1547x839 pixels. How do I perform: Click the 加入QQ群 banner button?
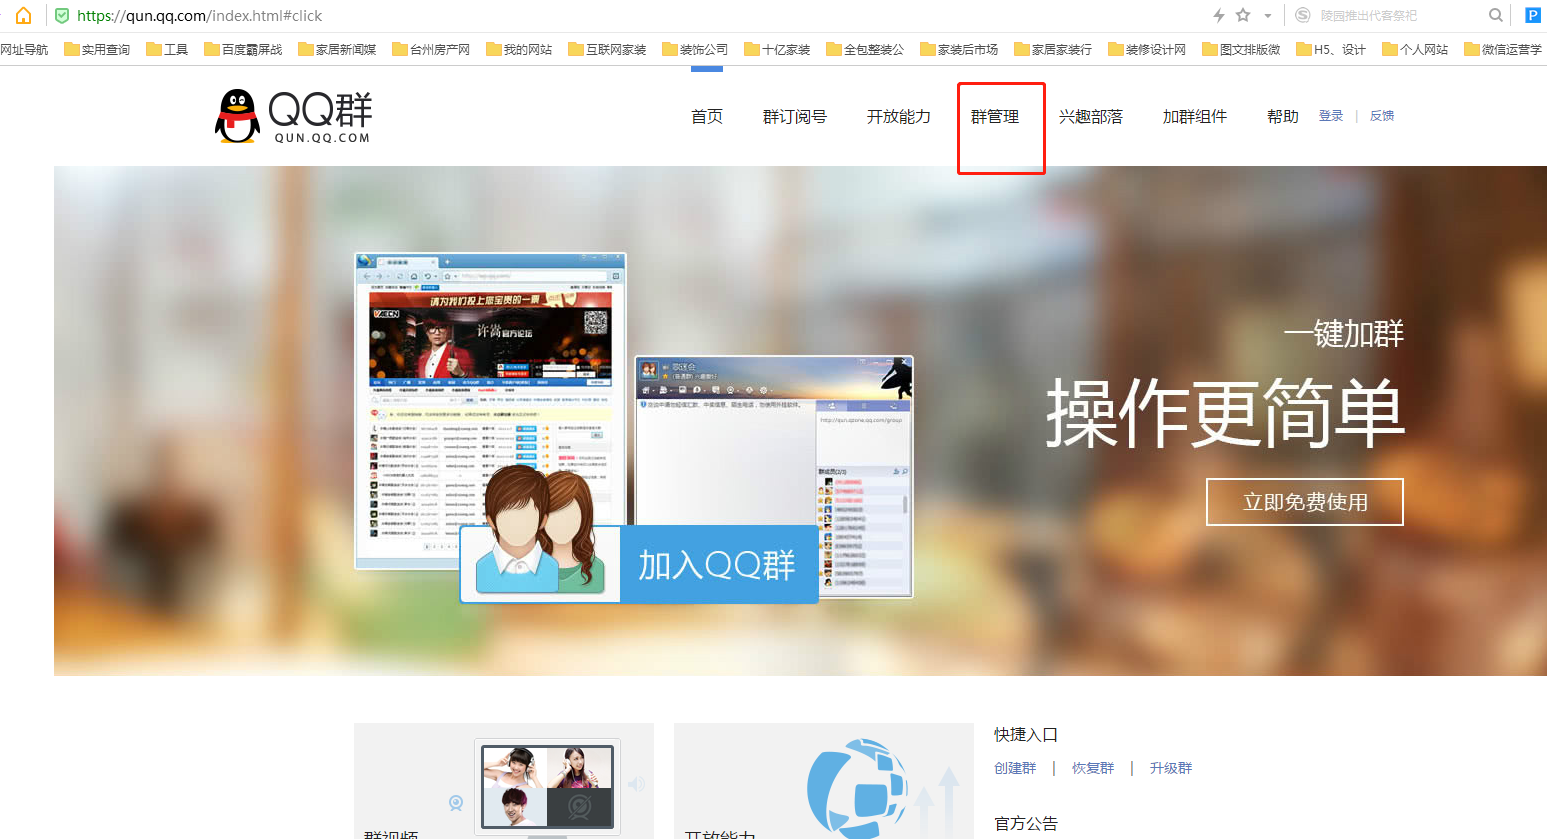click(639, 564)
